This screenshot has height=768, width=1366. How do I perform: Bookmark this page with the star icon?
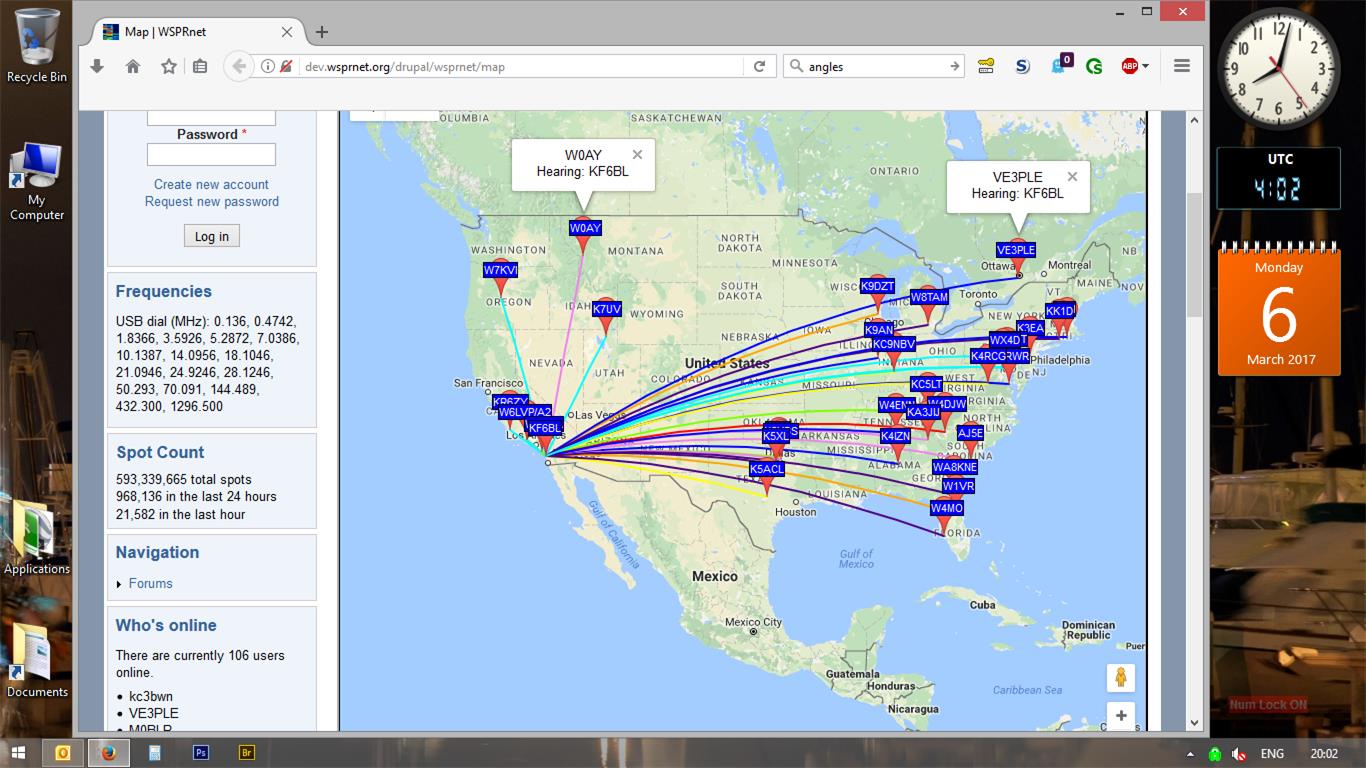(169, 66)
